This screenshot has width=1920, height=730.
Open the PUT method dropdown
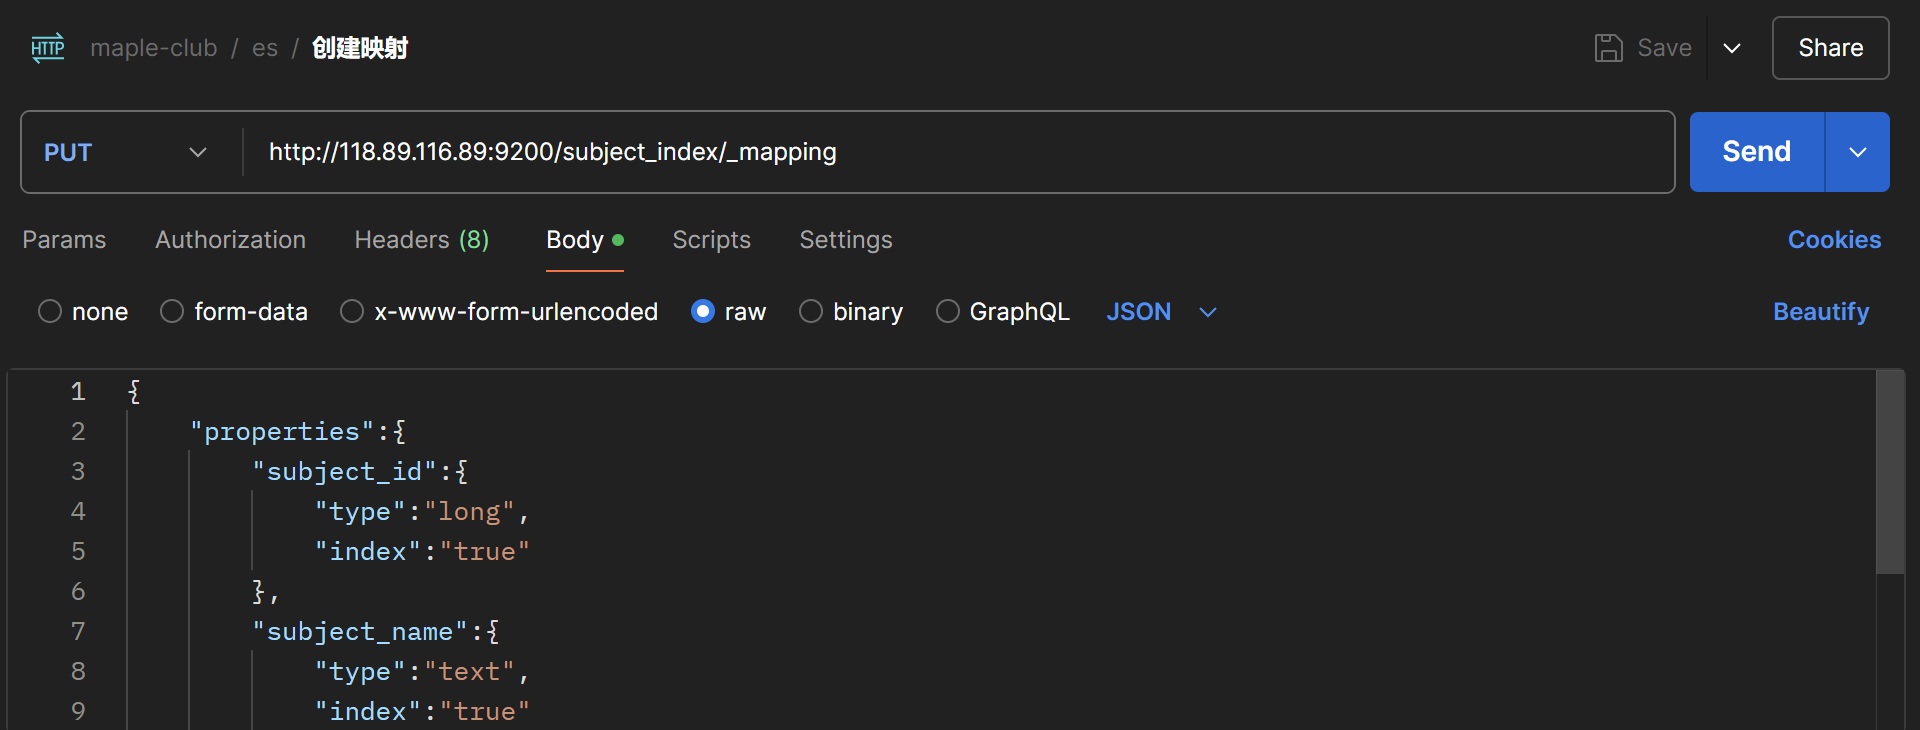[126, 152]
